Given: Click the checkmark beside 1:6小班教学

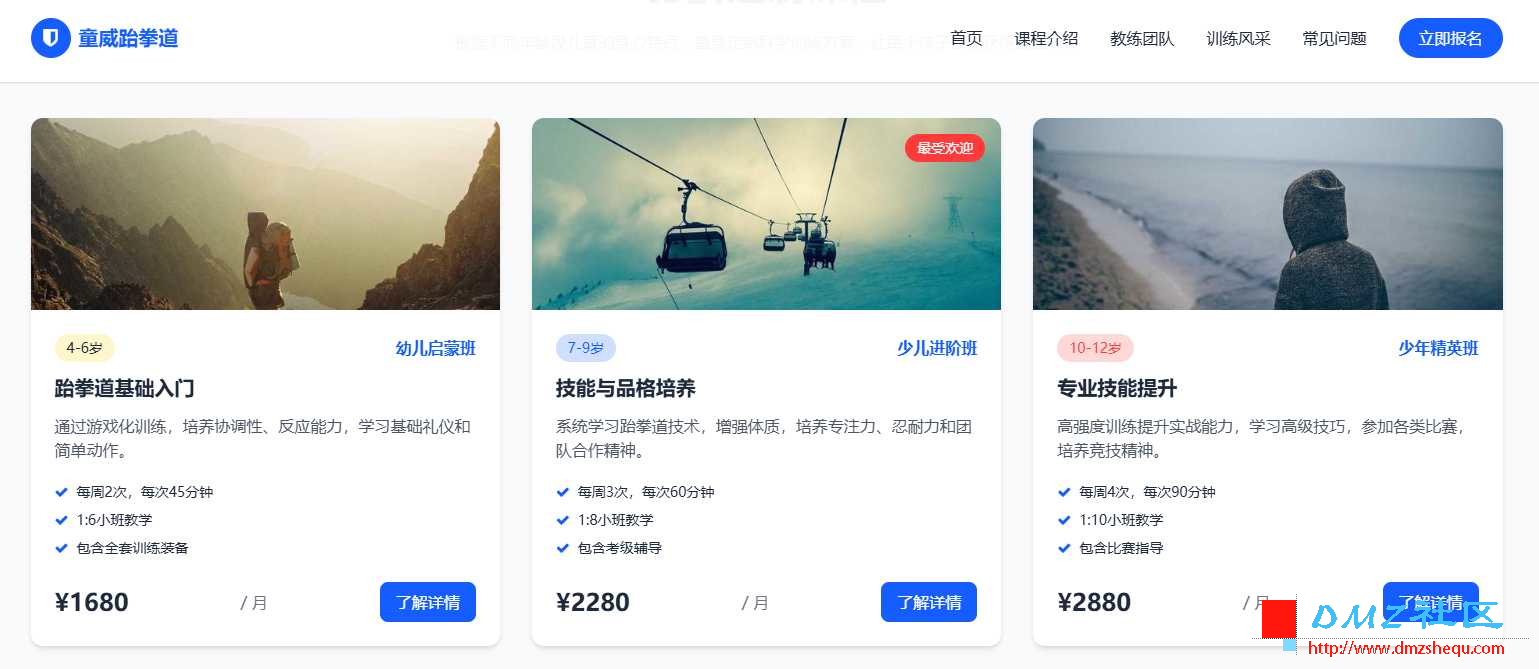Looking at the screenshot, I should pyautogui.click(x=61, y=520).
